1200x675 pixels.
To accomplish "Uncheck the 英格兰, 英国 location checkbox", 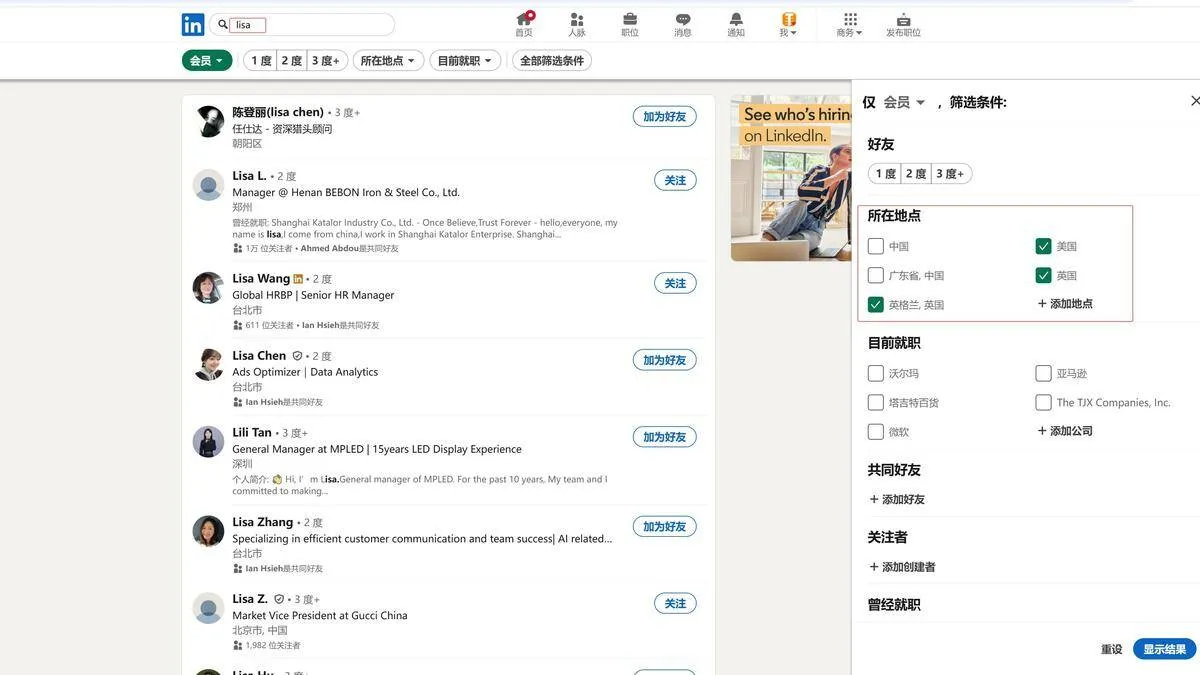I will point(876,304).
